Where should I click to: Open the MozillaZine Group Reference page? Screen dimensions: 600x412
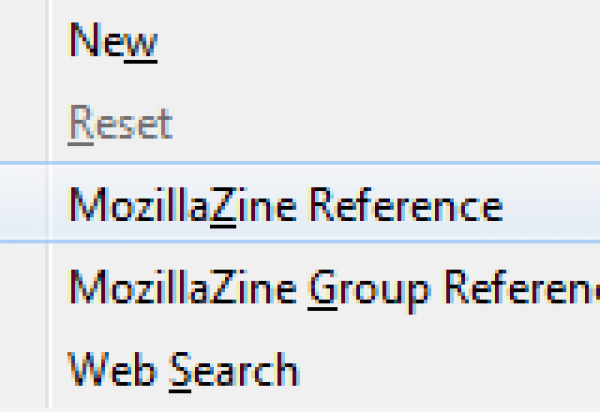point(330,288)
